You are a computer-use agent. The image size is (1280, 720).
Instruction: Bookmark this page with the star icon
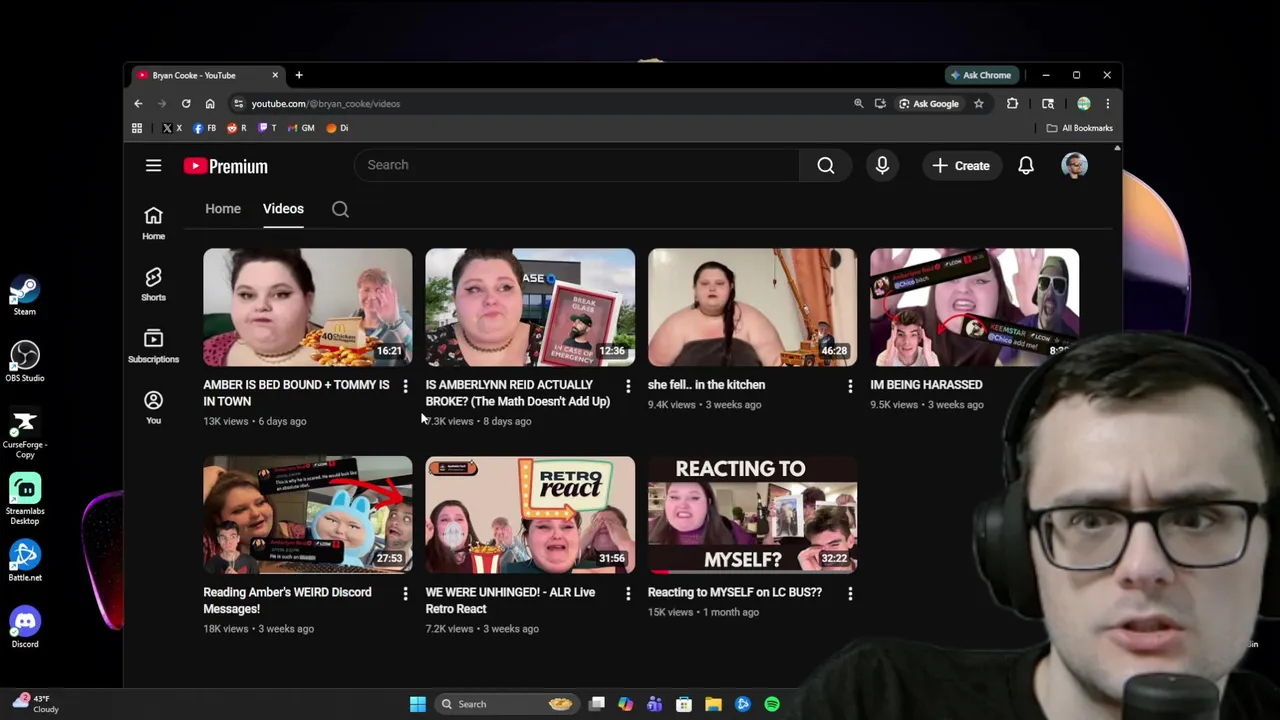point(979,103)
